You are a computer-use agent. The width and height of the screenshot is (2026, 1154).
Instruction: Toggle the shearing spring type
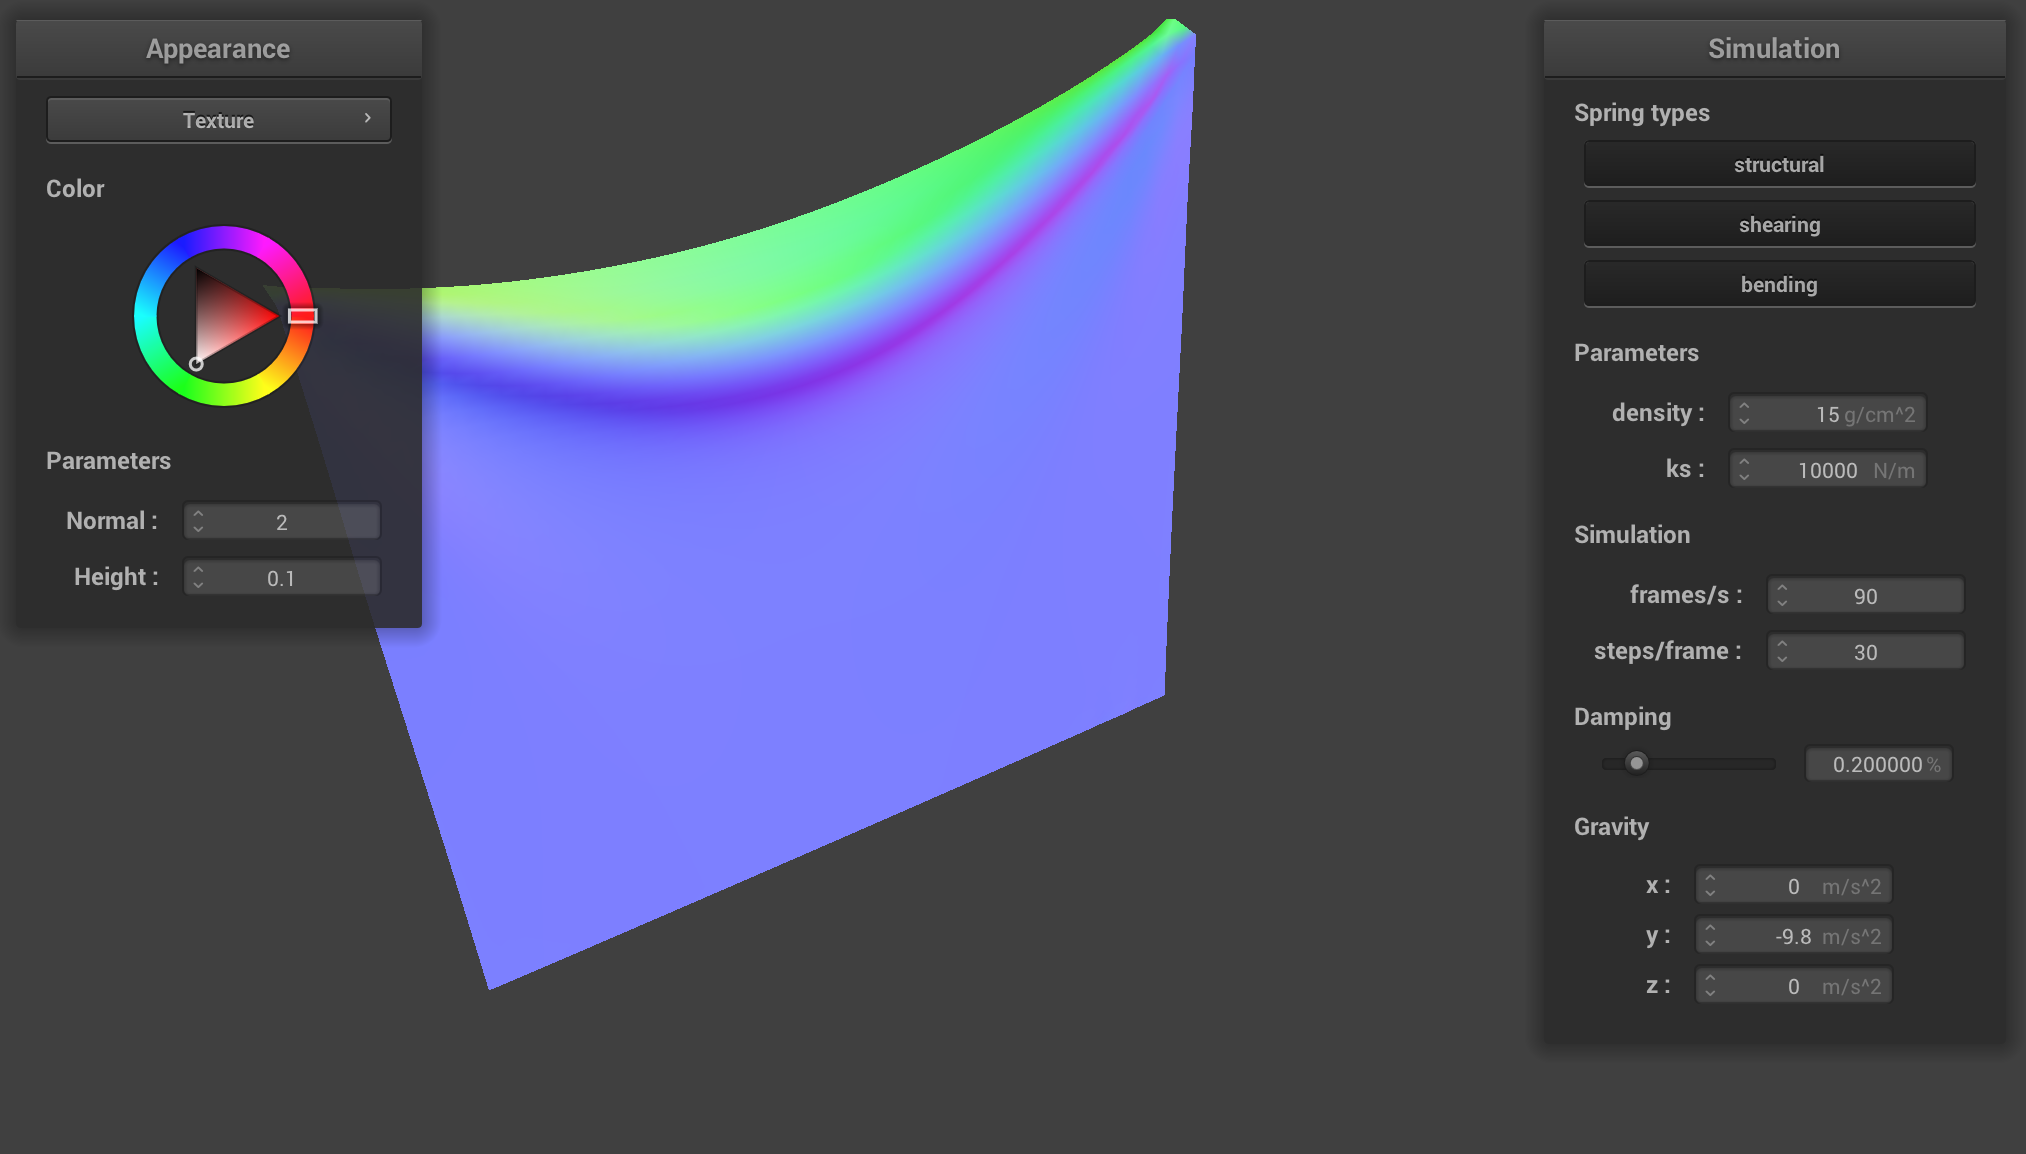coord(1779,224)
